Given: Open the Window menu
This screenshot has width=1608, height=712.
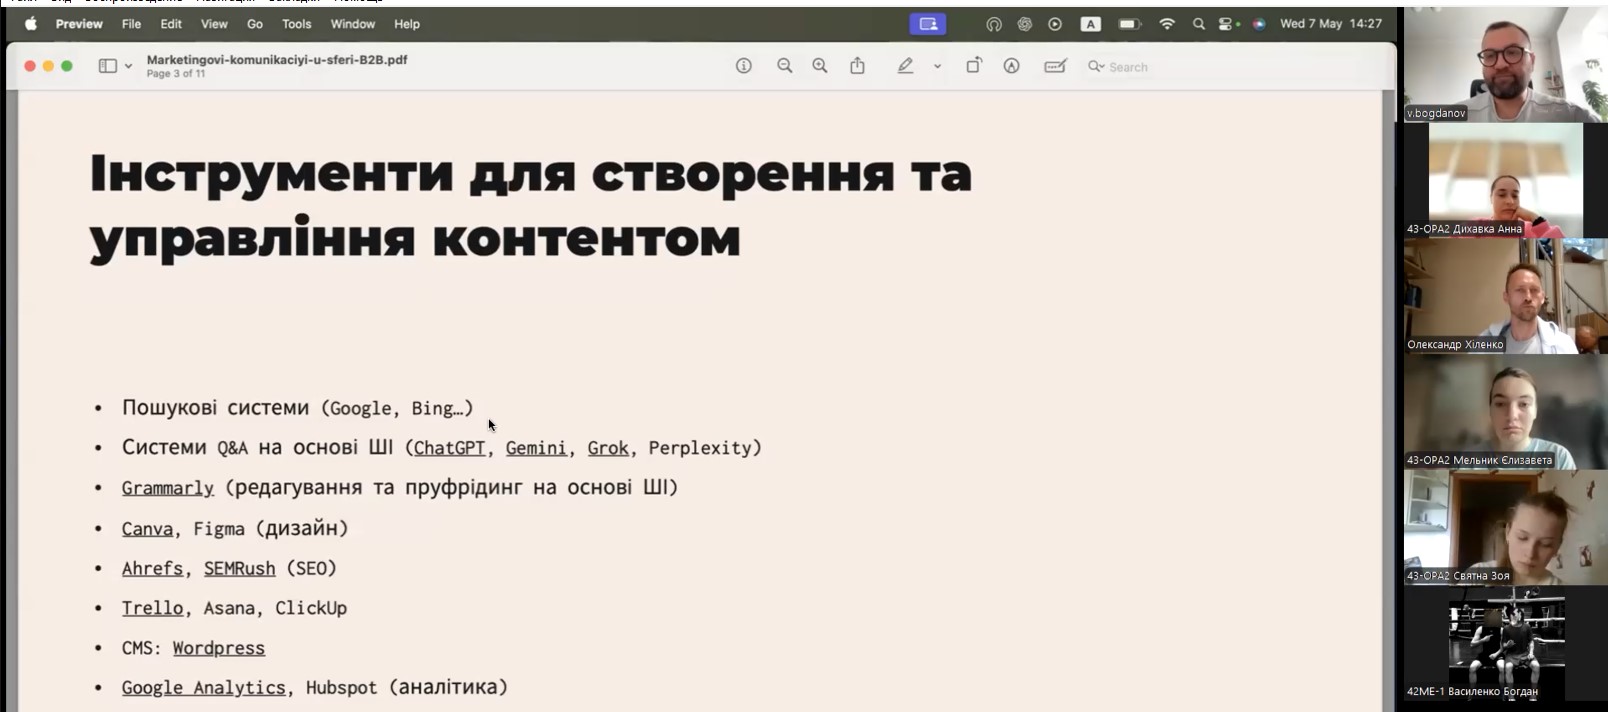Looking at the screenshot, I should [x=353, y=24].
